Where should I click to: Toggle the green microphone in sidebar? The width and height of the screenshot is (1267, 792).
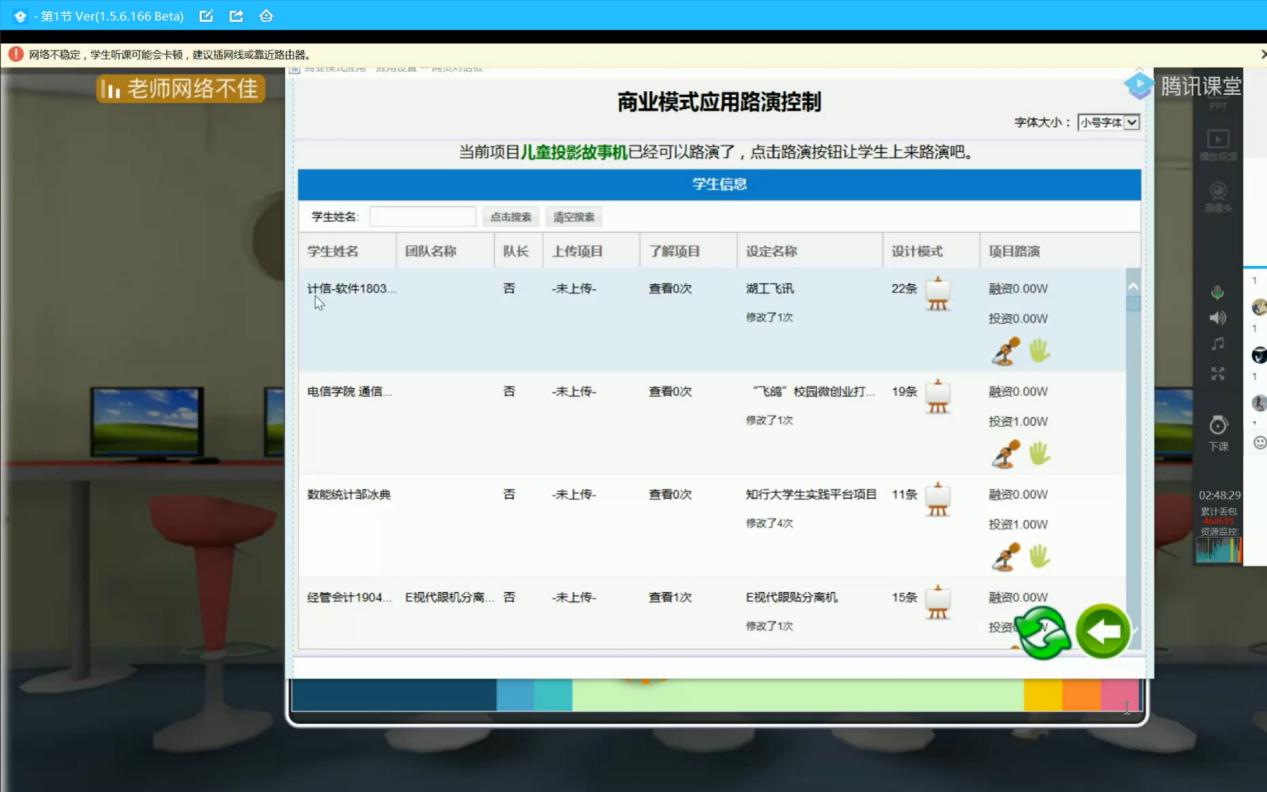pos(1217,293)
